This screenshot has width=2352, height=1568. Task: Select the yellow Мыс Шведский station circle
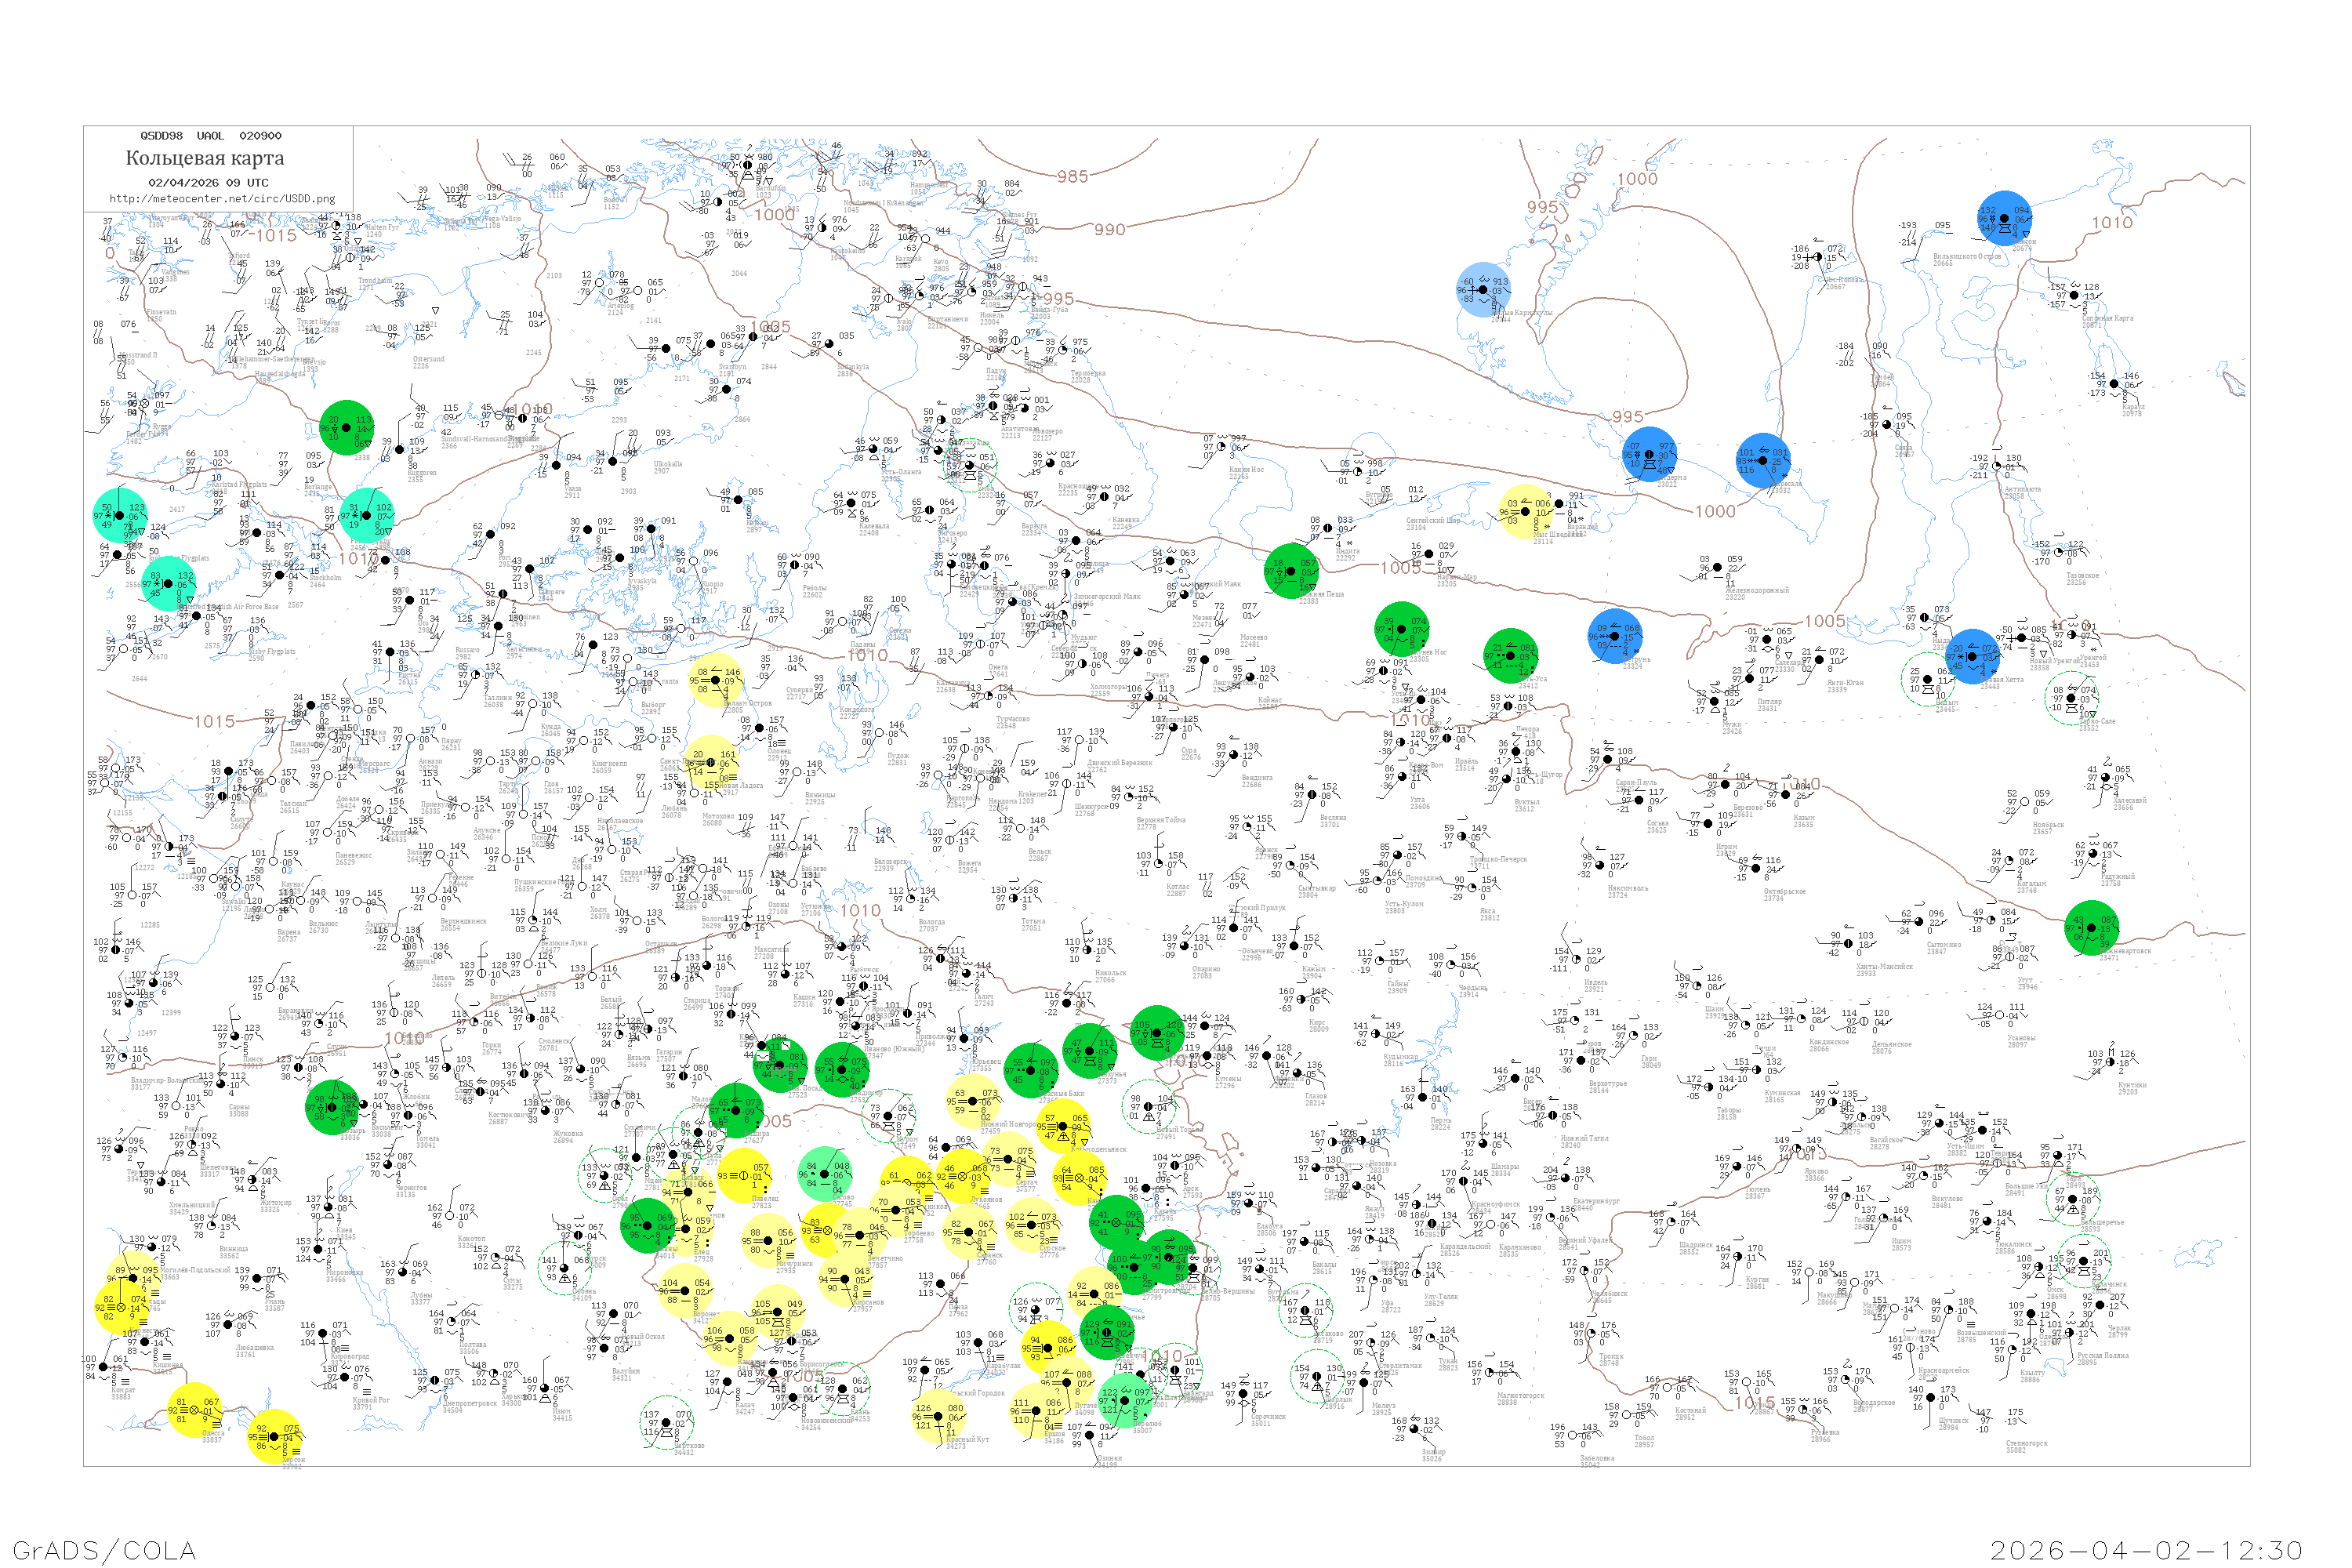click(x=1525, y=512)
